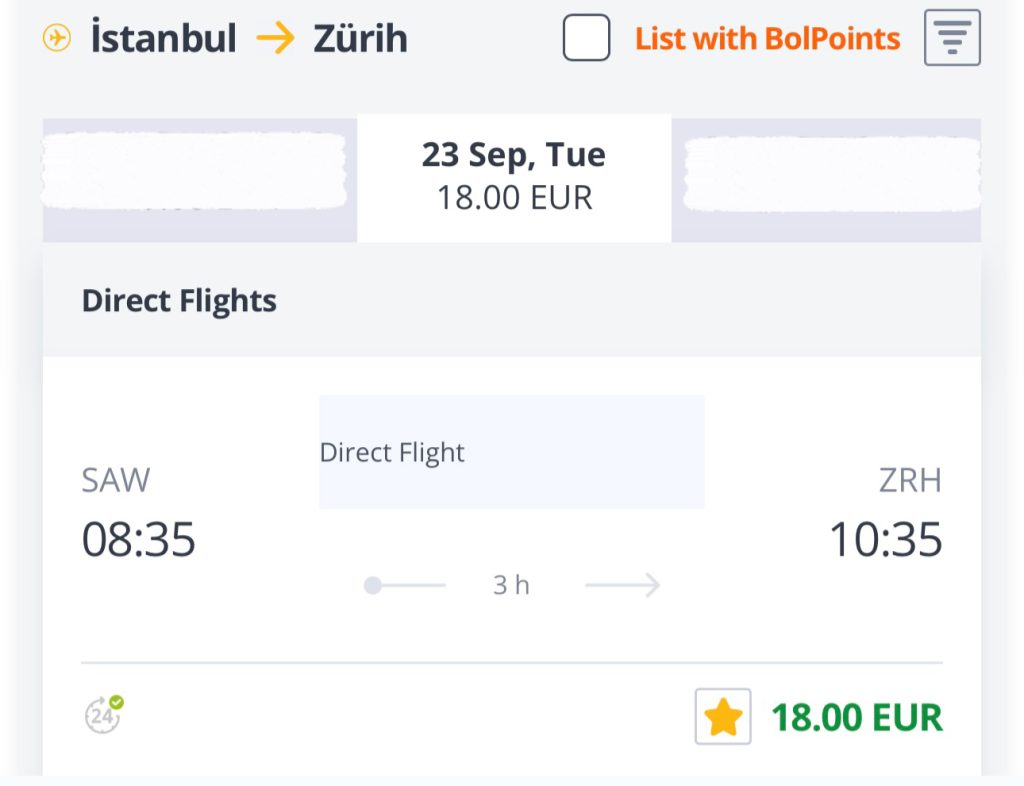
Task: Click the orange arrow between İstanbul and Zürih
Action: [275, 39]
